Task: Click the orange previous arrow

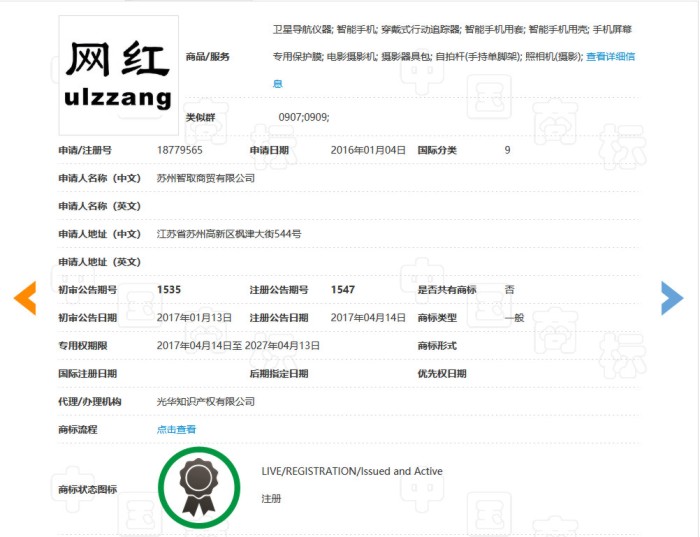Action: tap(25, 297)
